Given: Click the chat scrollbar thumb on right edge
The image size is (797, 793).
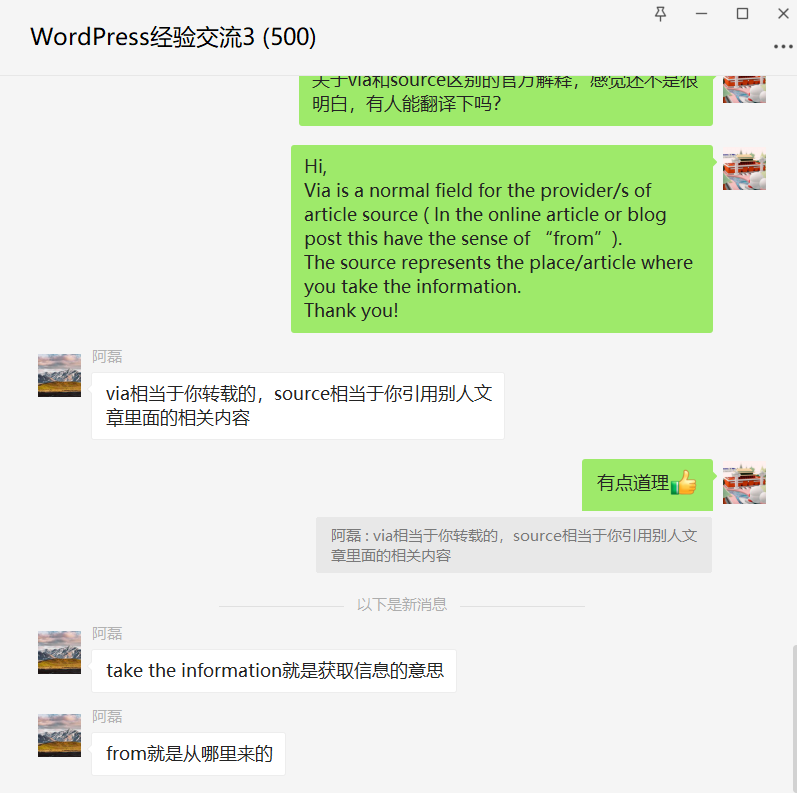Looking at the screenshot, I should click(794, 718).
